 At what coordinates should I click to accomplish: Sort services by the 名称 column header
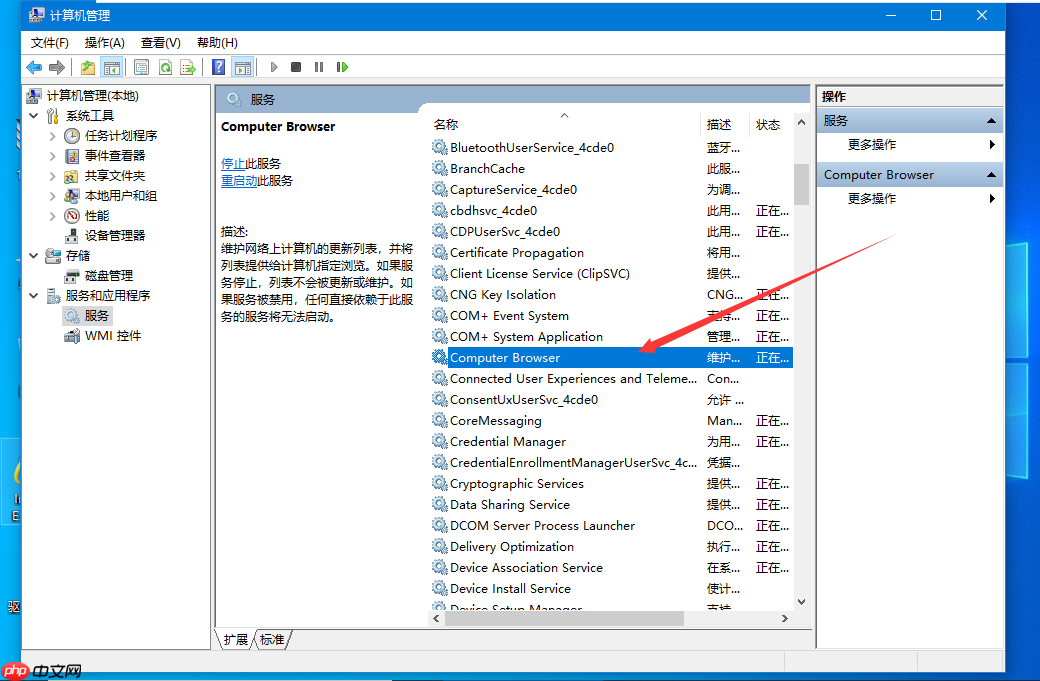445,124
